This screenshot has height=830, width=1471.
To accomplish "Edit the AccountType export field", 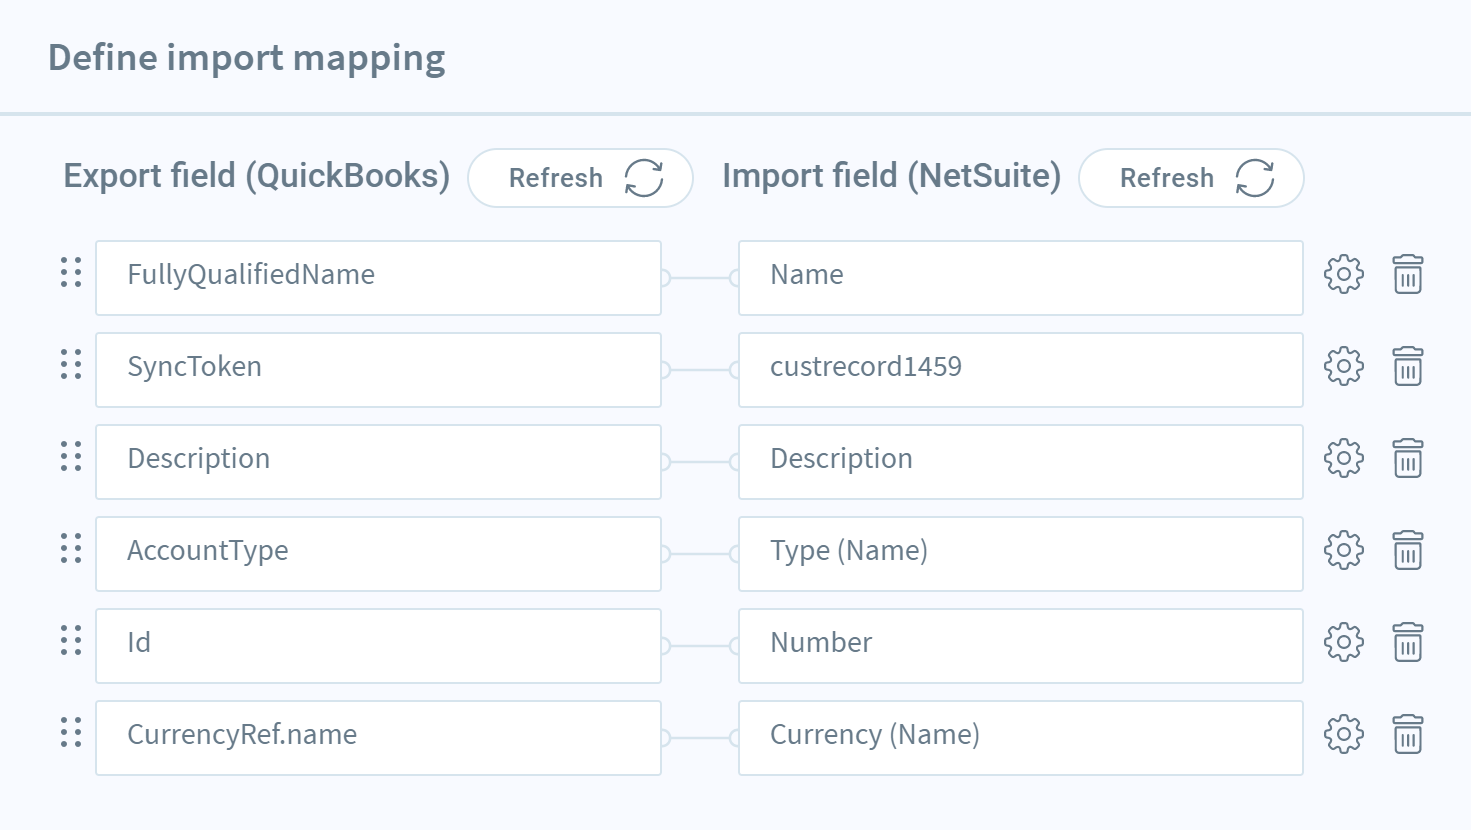I will coord(378,554).
